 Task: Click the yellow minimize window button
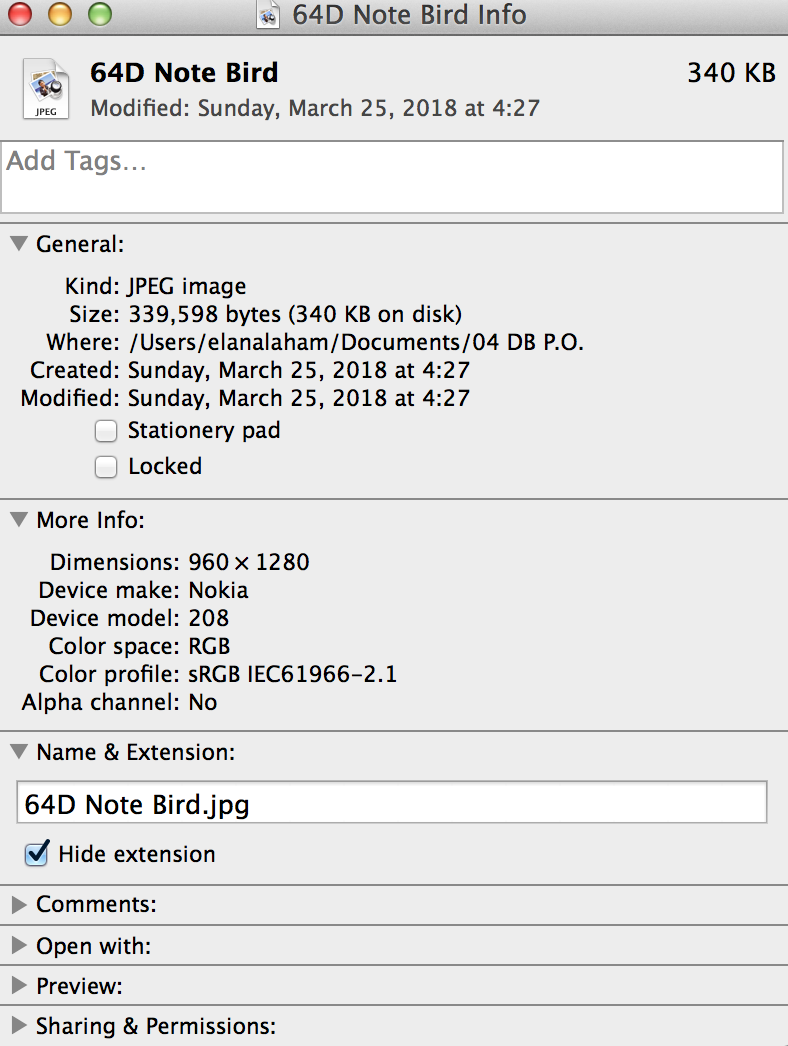60,14
